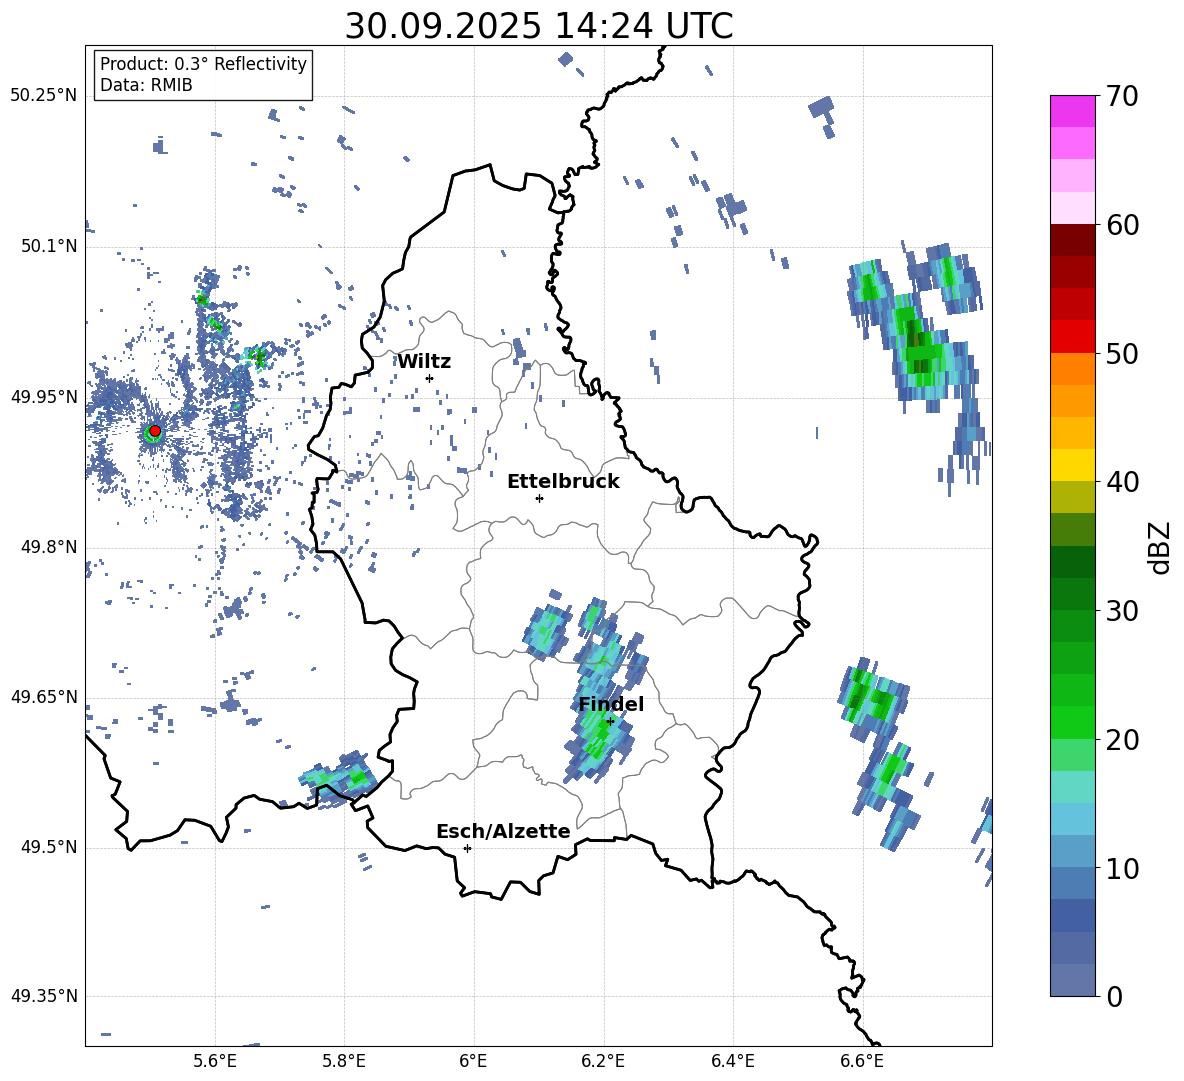Click the 20 colorbar tick label
The height and width of the screenshot is (1081, 1184).
pyautogui.click(x=1122, y=739)
